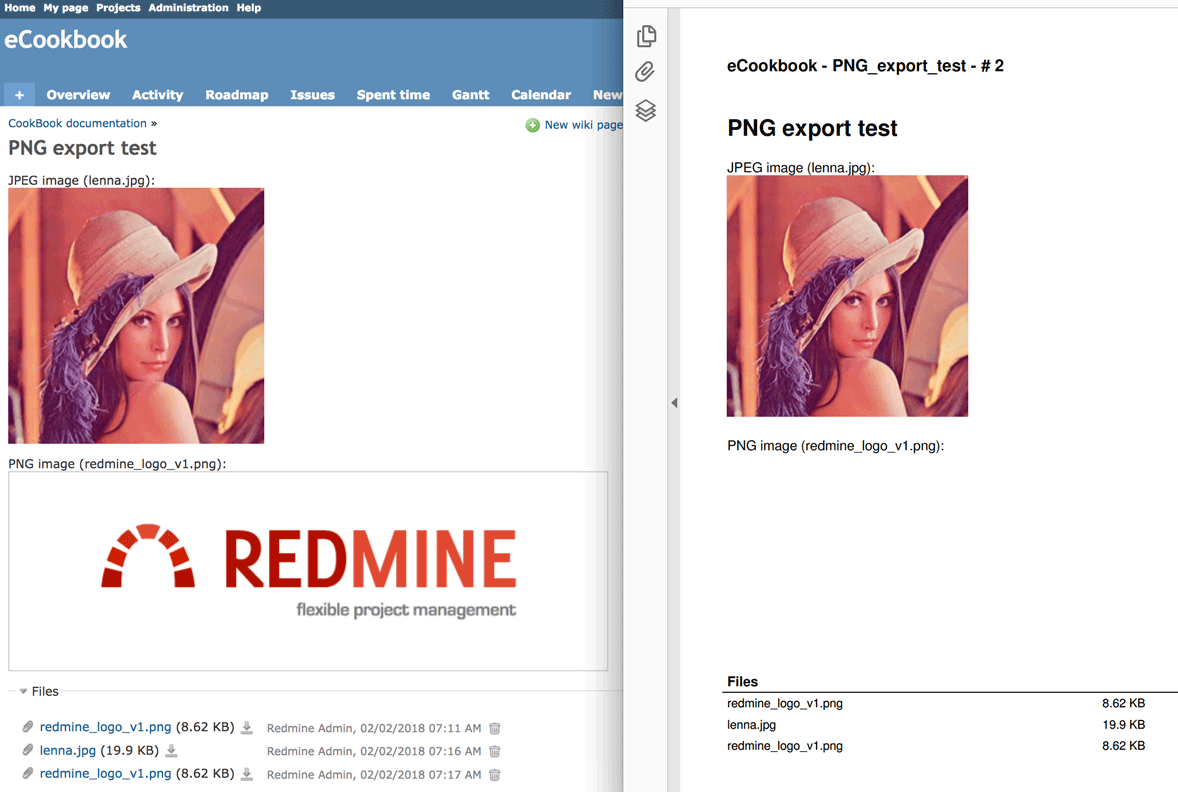The image size is (1178, 792).
Task: Collapse the PDF sidebar with the arrow
Action: pyautogui.click(x=674, y=403)
